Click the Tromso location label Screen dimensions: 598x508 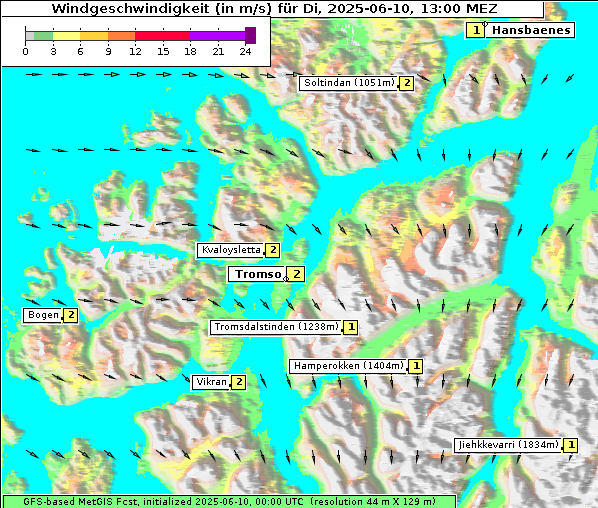(257, 274)
